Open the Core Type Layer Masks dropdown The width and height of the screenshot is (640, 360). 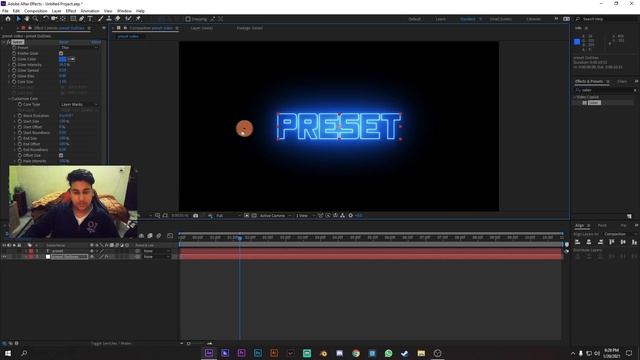point(79,104)
